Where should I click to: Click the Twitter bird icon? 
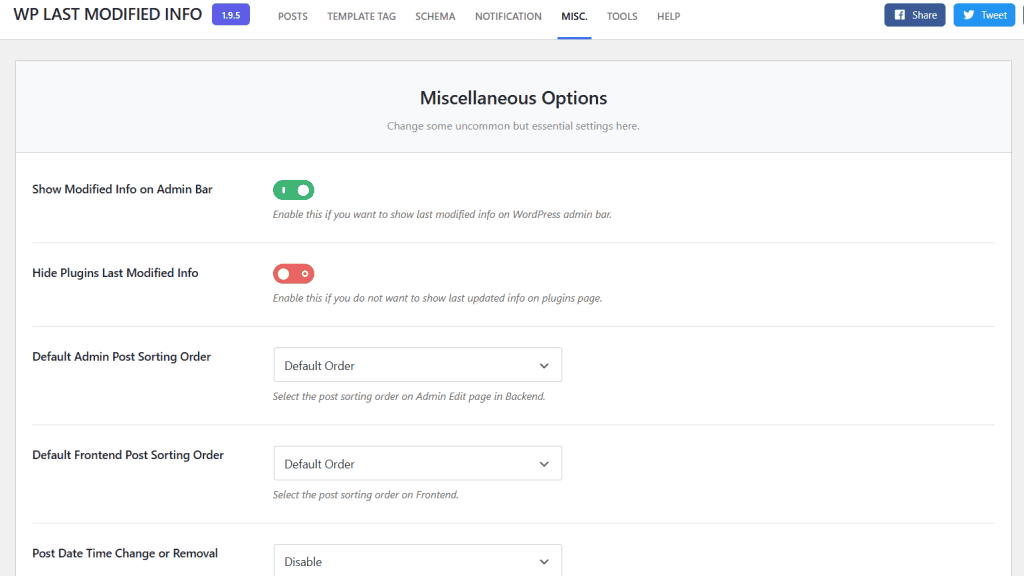coord(968,15)
